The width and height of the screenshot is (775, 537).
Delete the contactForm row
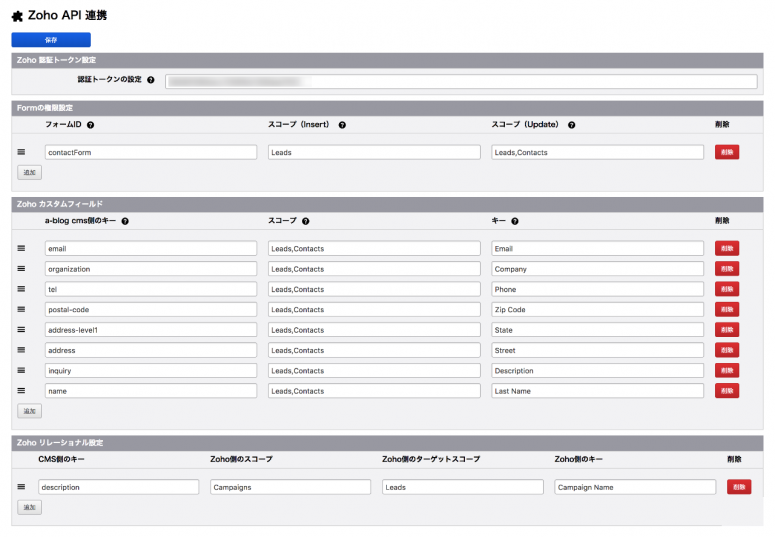pyautogui.click(x=727, y=152)
